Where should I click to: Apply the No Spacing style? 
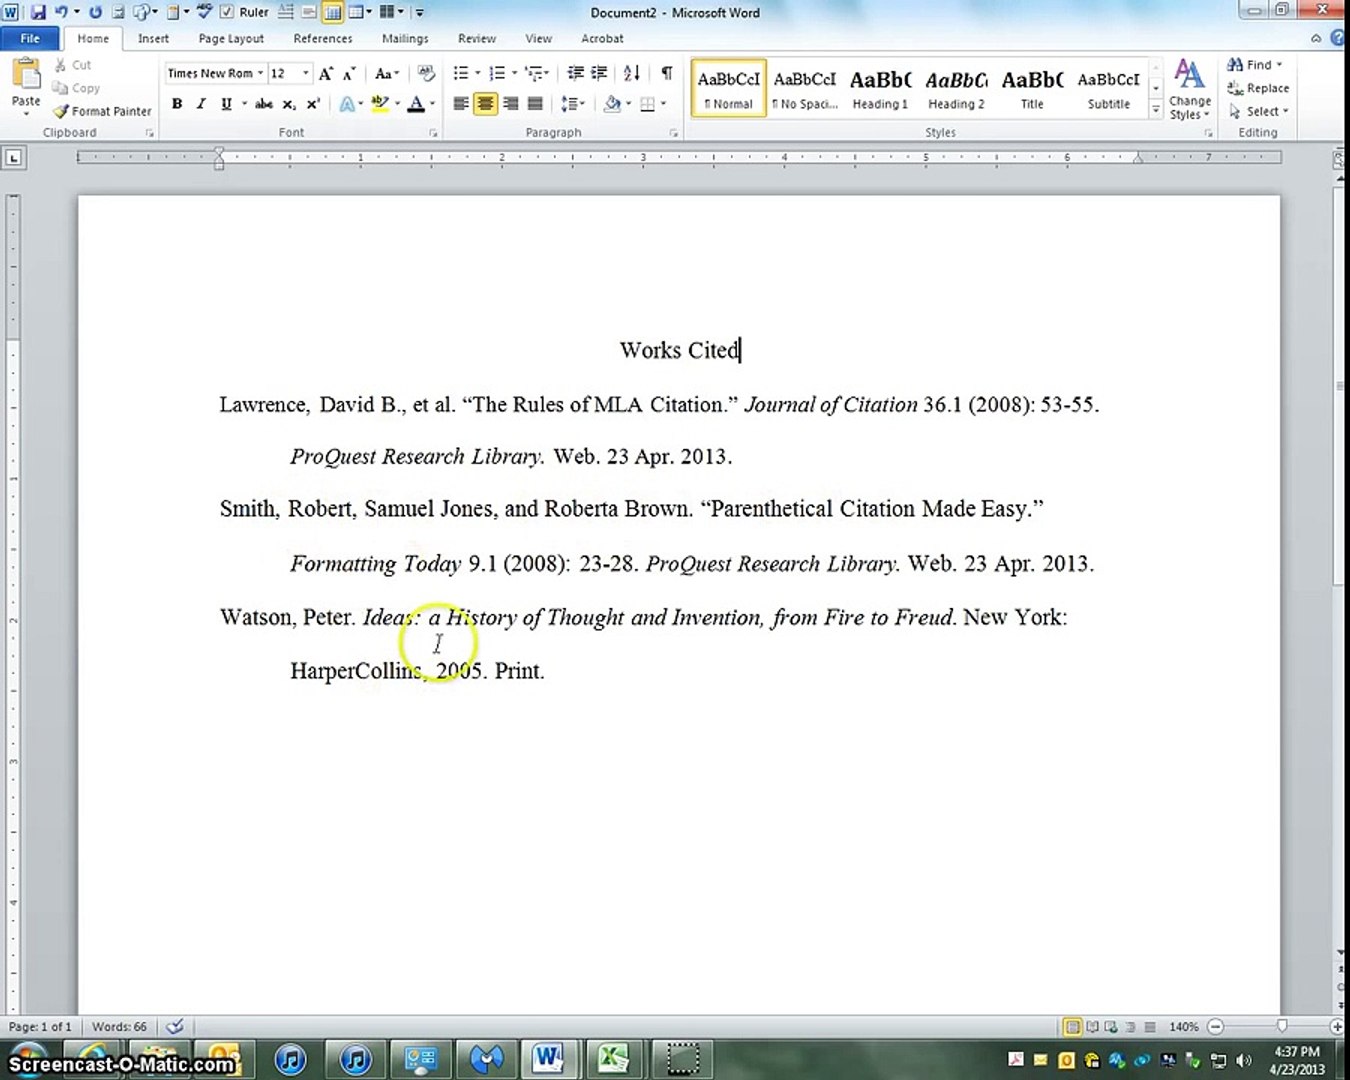coord(804,88)
